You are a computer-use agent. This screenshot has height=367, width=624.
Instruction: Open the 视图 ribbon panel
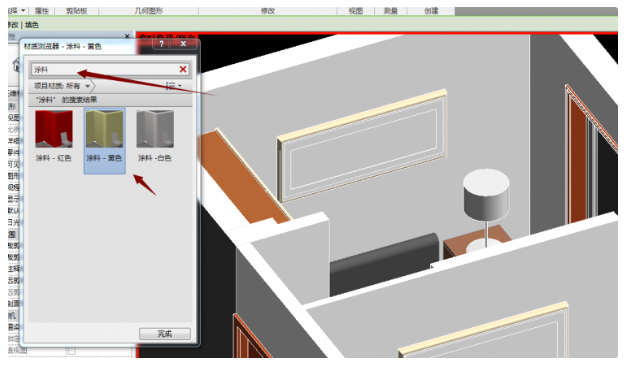tap(356, 11)
